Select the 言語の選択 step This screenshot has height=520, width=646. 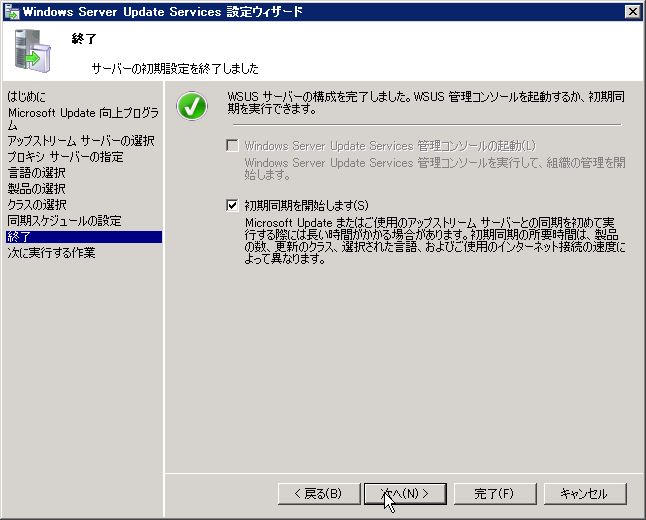point(36,173)
